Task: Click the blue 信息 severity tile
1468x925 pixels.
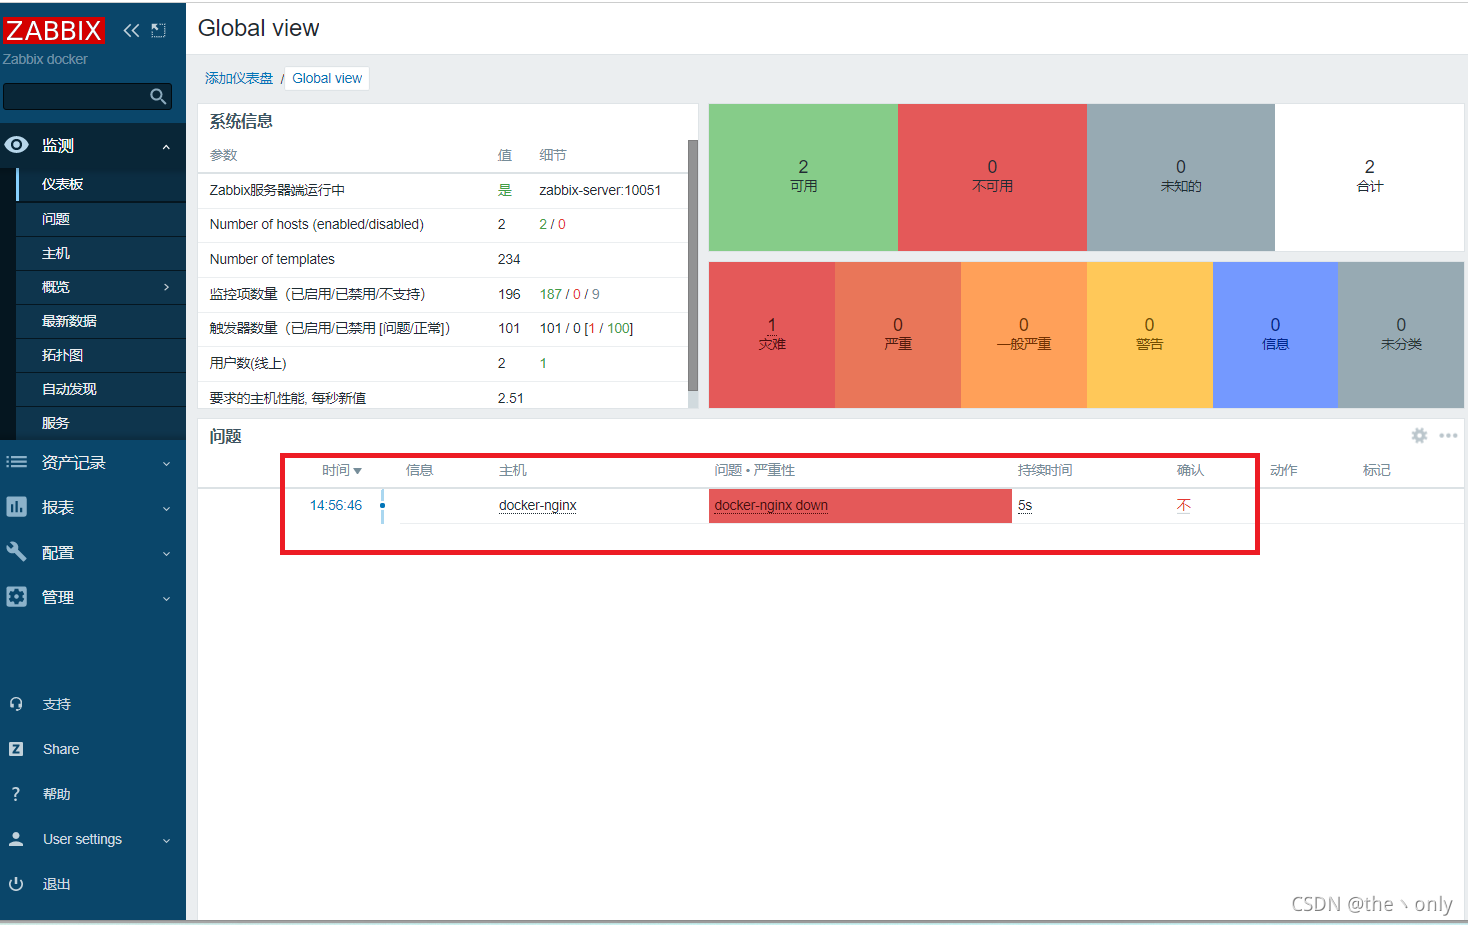Action: click(1275, 335)
